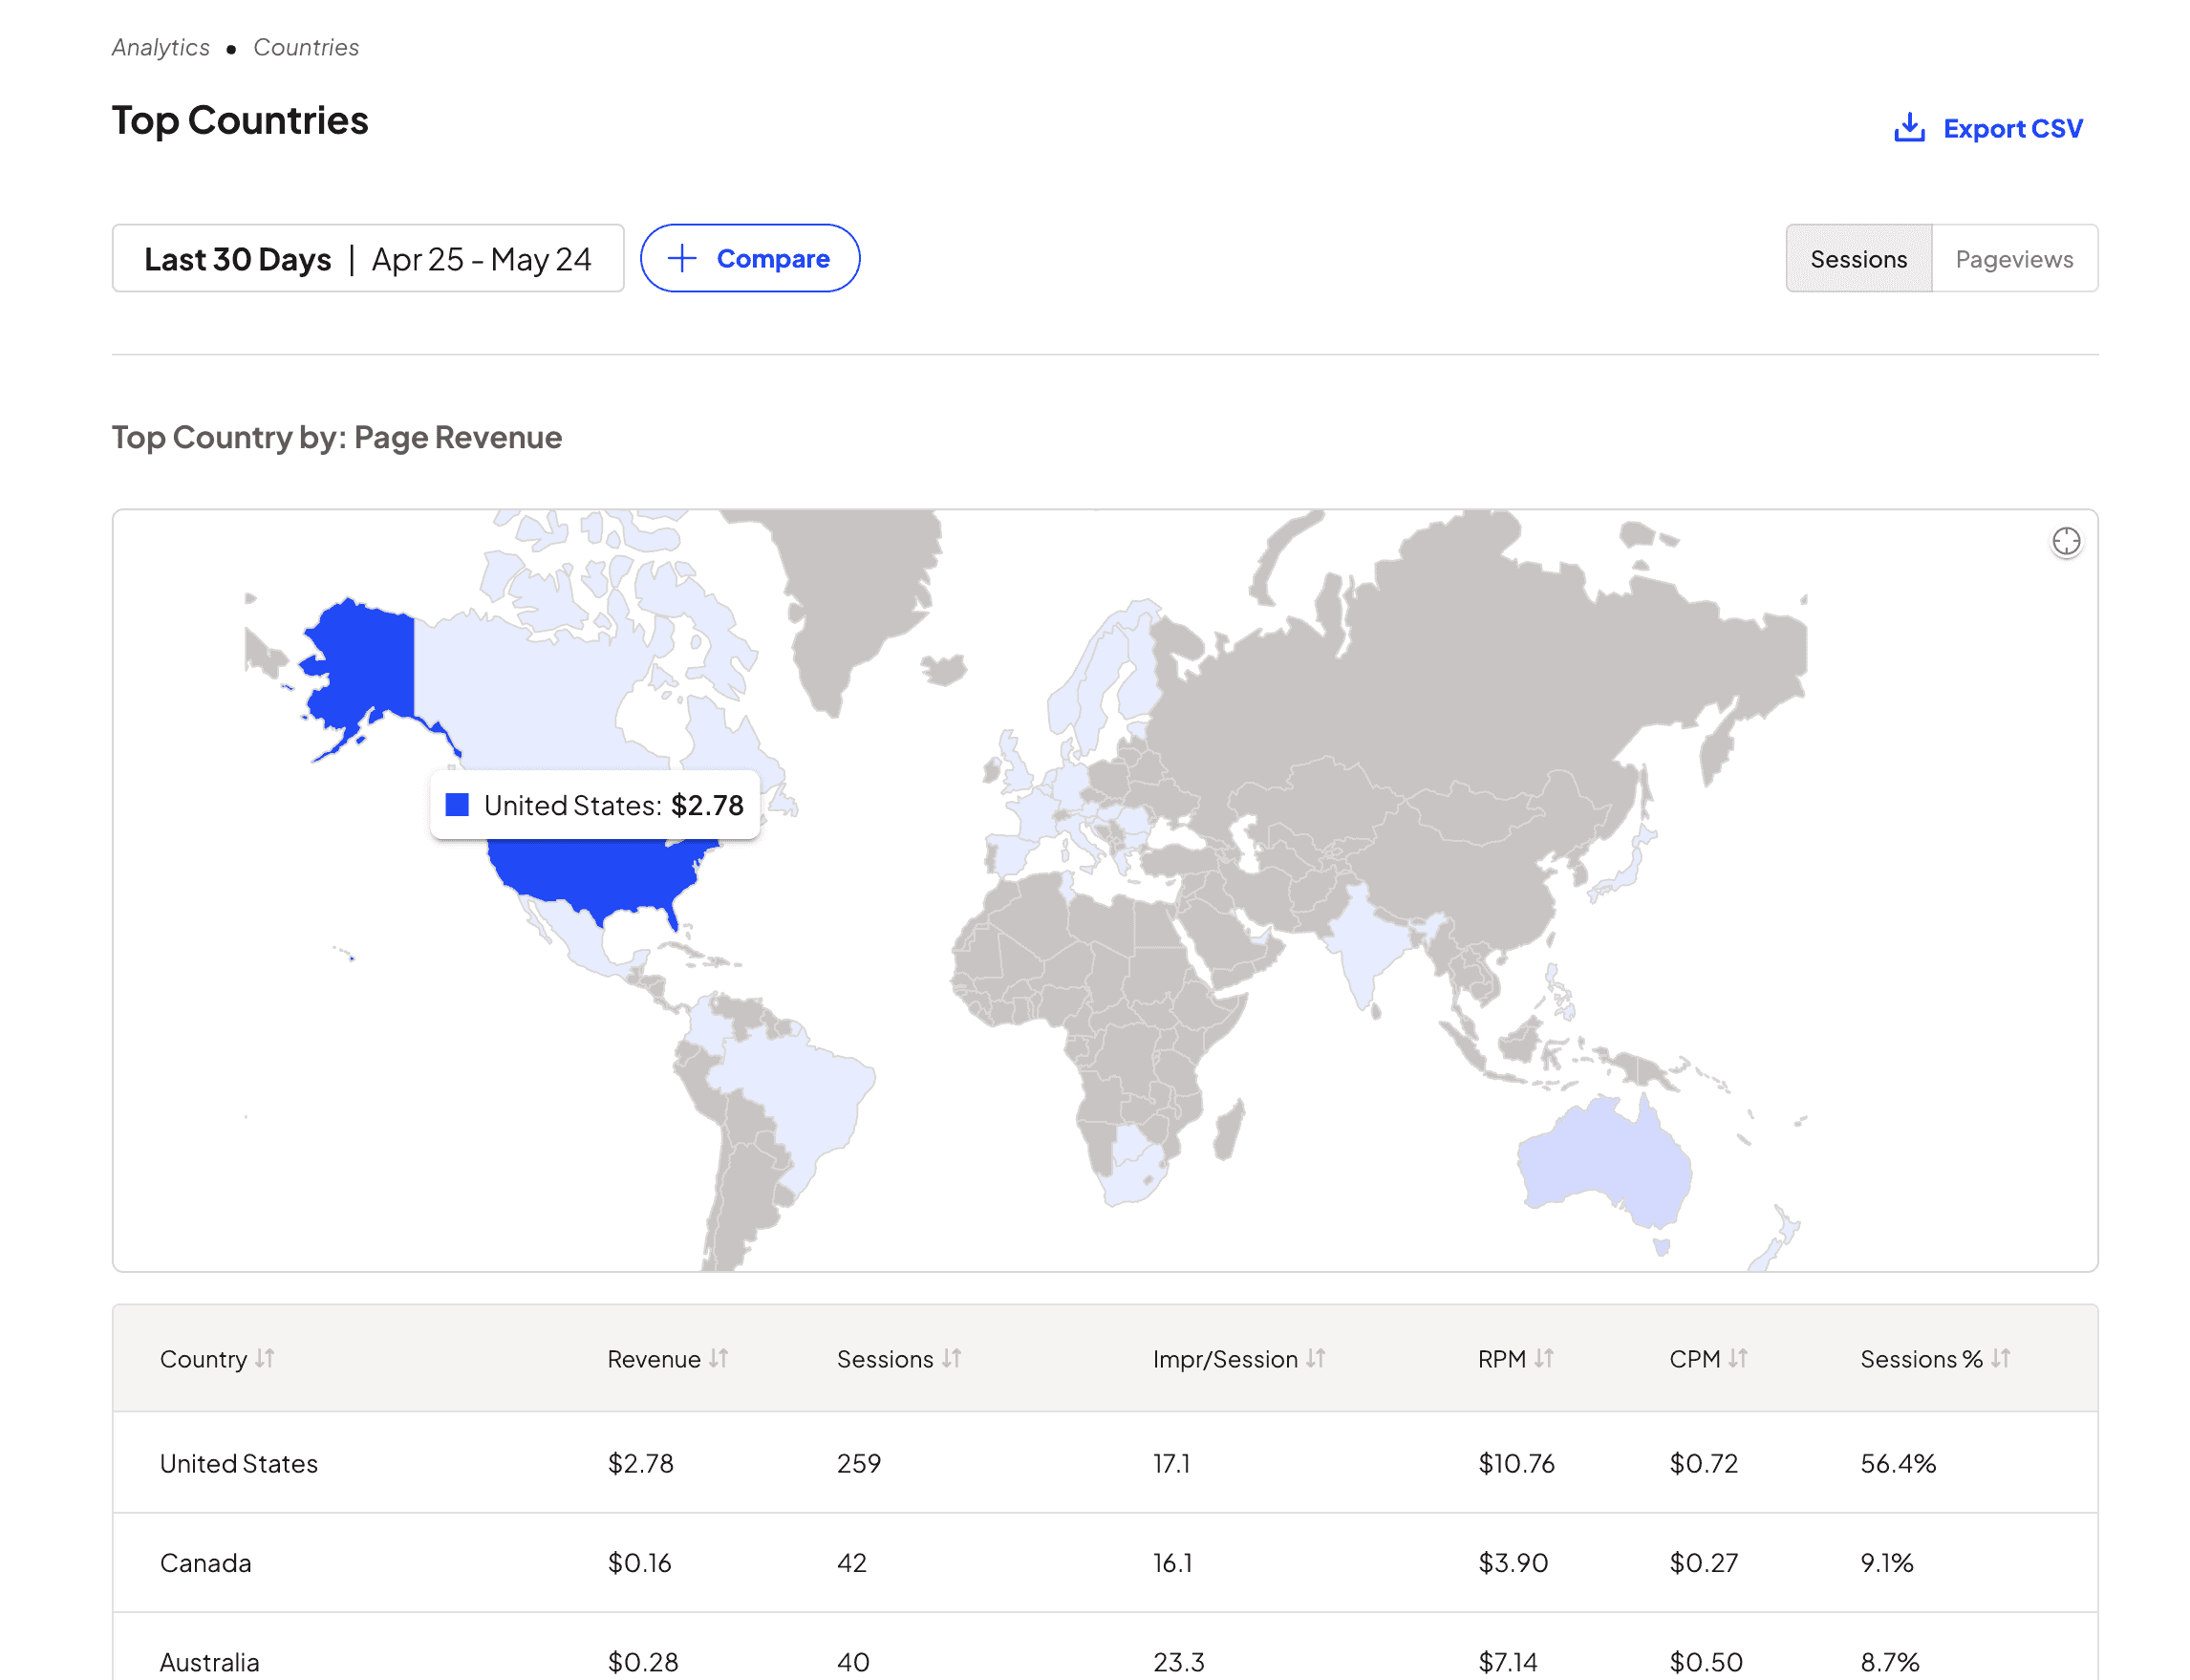Sort by CPM column sort icon
The width and height of the screenshot is (2190, 1680).
(1737, 1358)
